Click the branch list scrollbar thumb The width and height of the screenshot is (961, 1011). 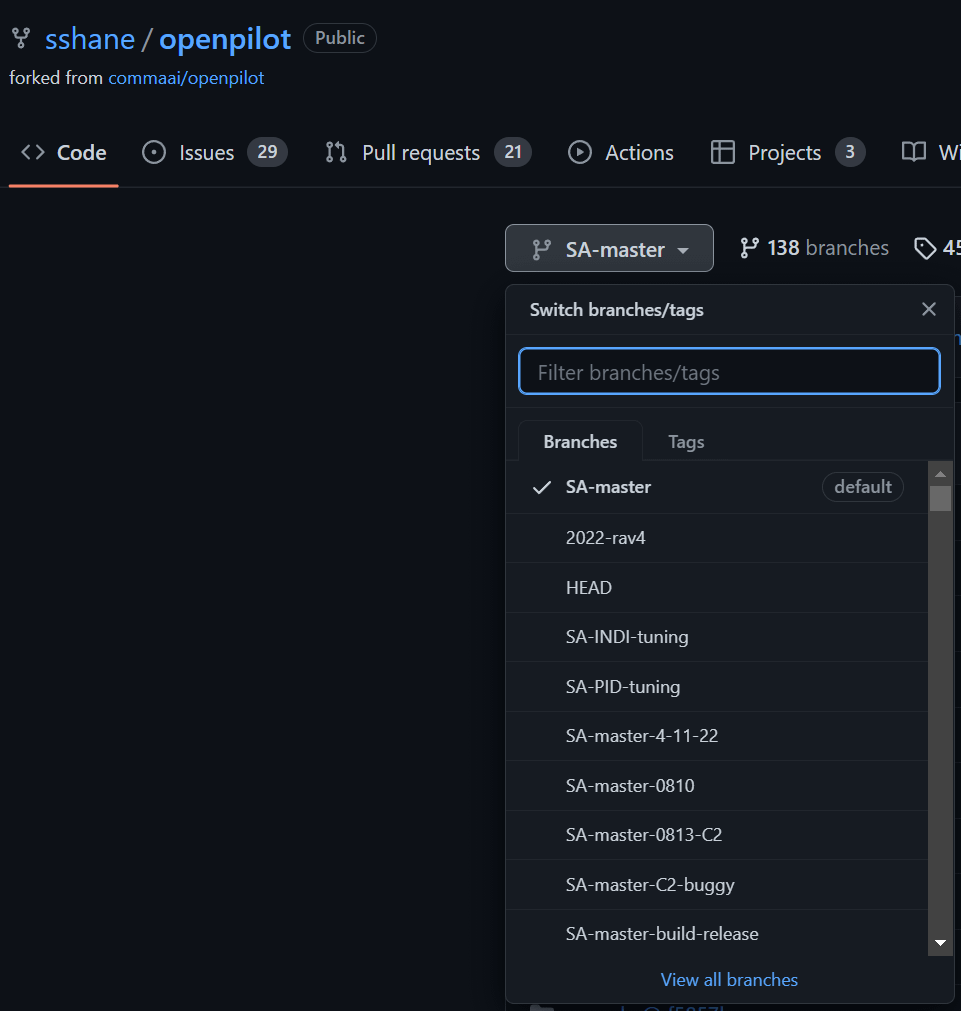click(x=940, y=498)
